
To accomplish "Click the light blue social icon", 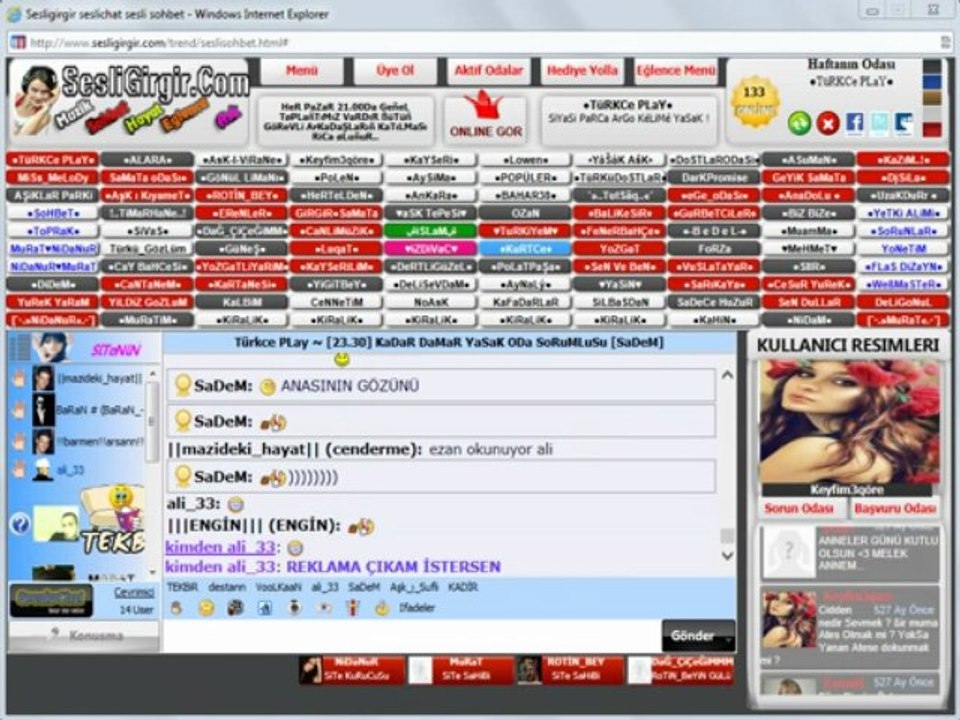I will point(879,123).
